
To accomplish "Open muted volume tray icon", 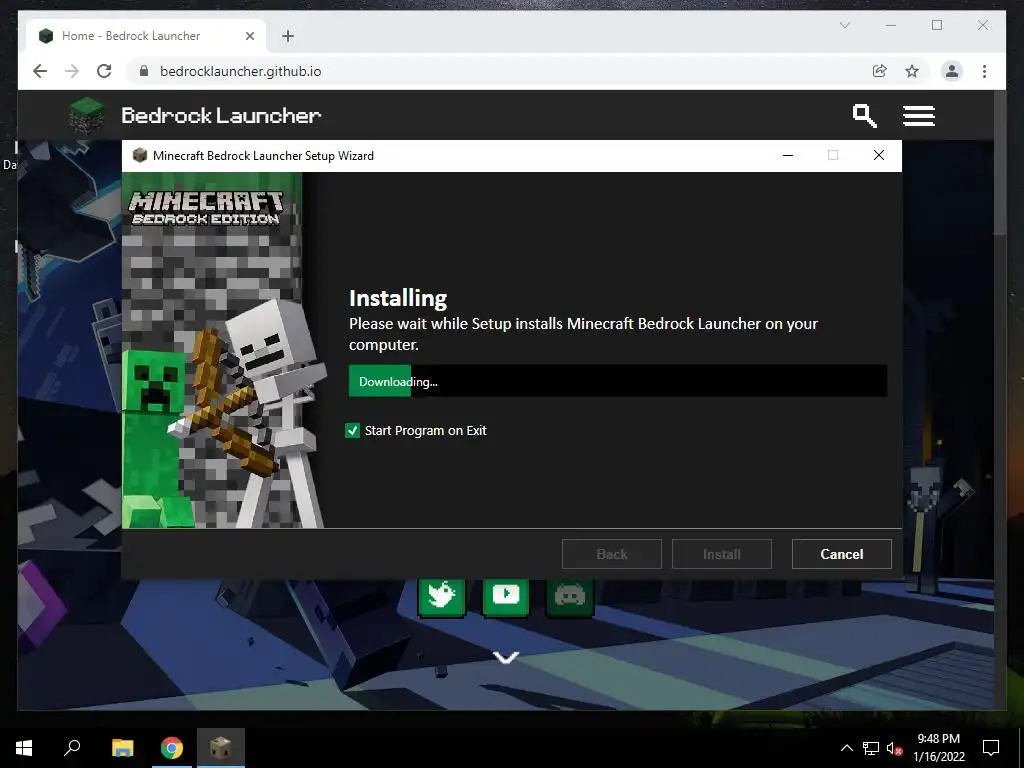I will pyautogui.click(x=894, y=748).
